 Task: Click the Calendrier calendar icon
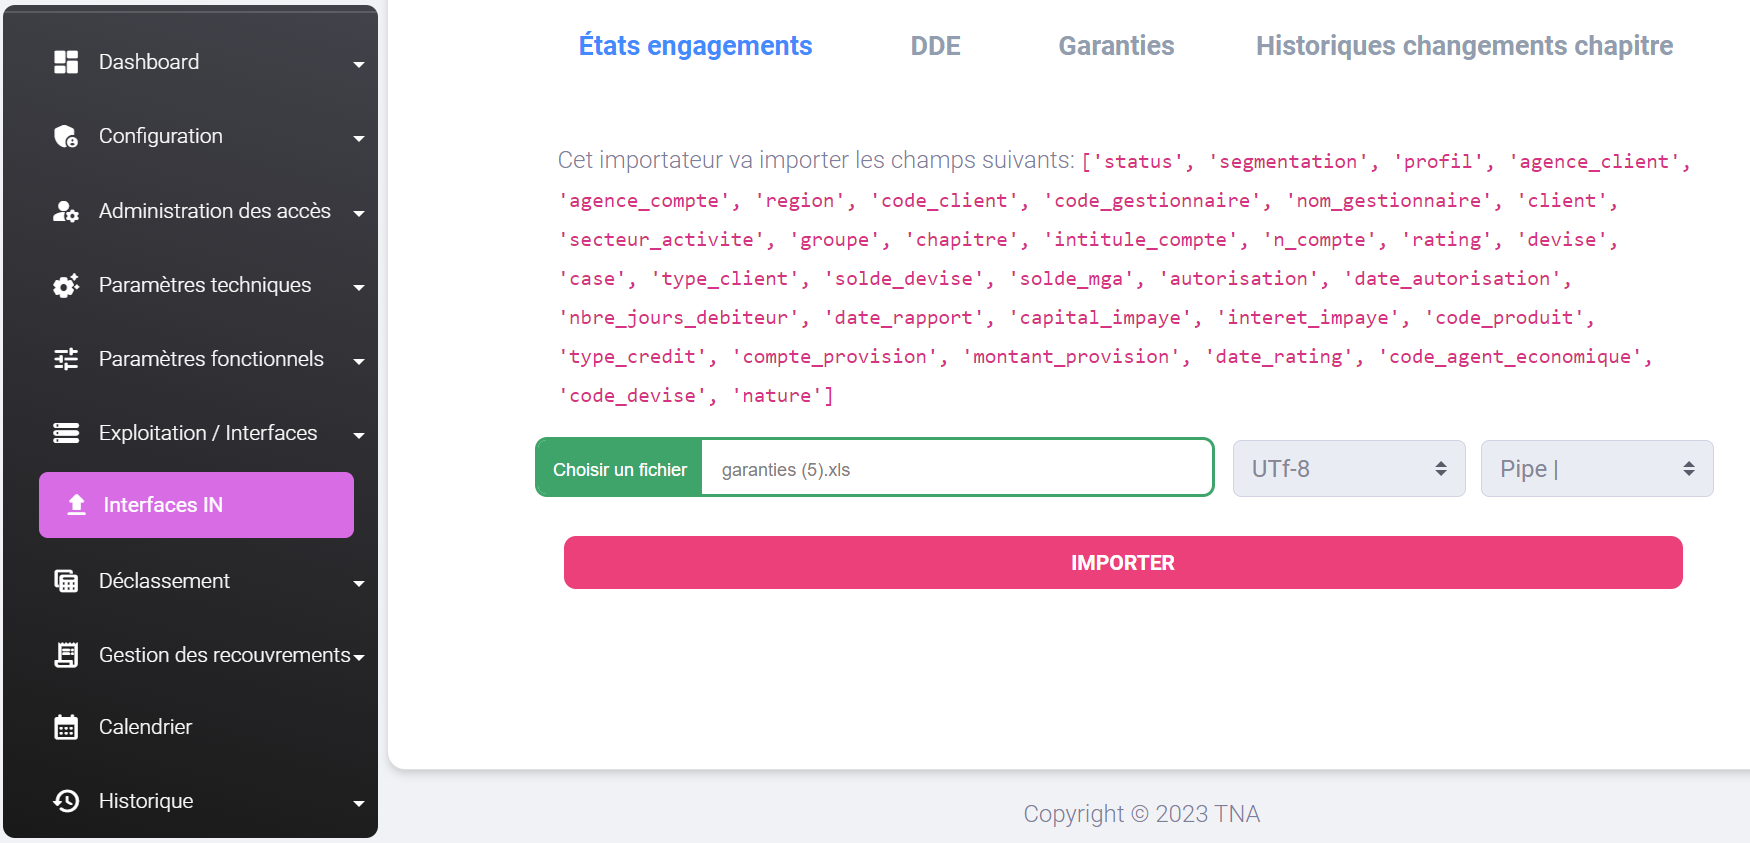coord(66,727)
